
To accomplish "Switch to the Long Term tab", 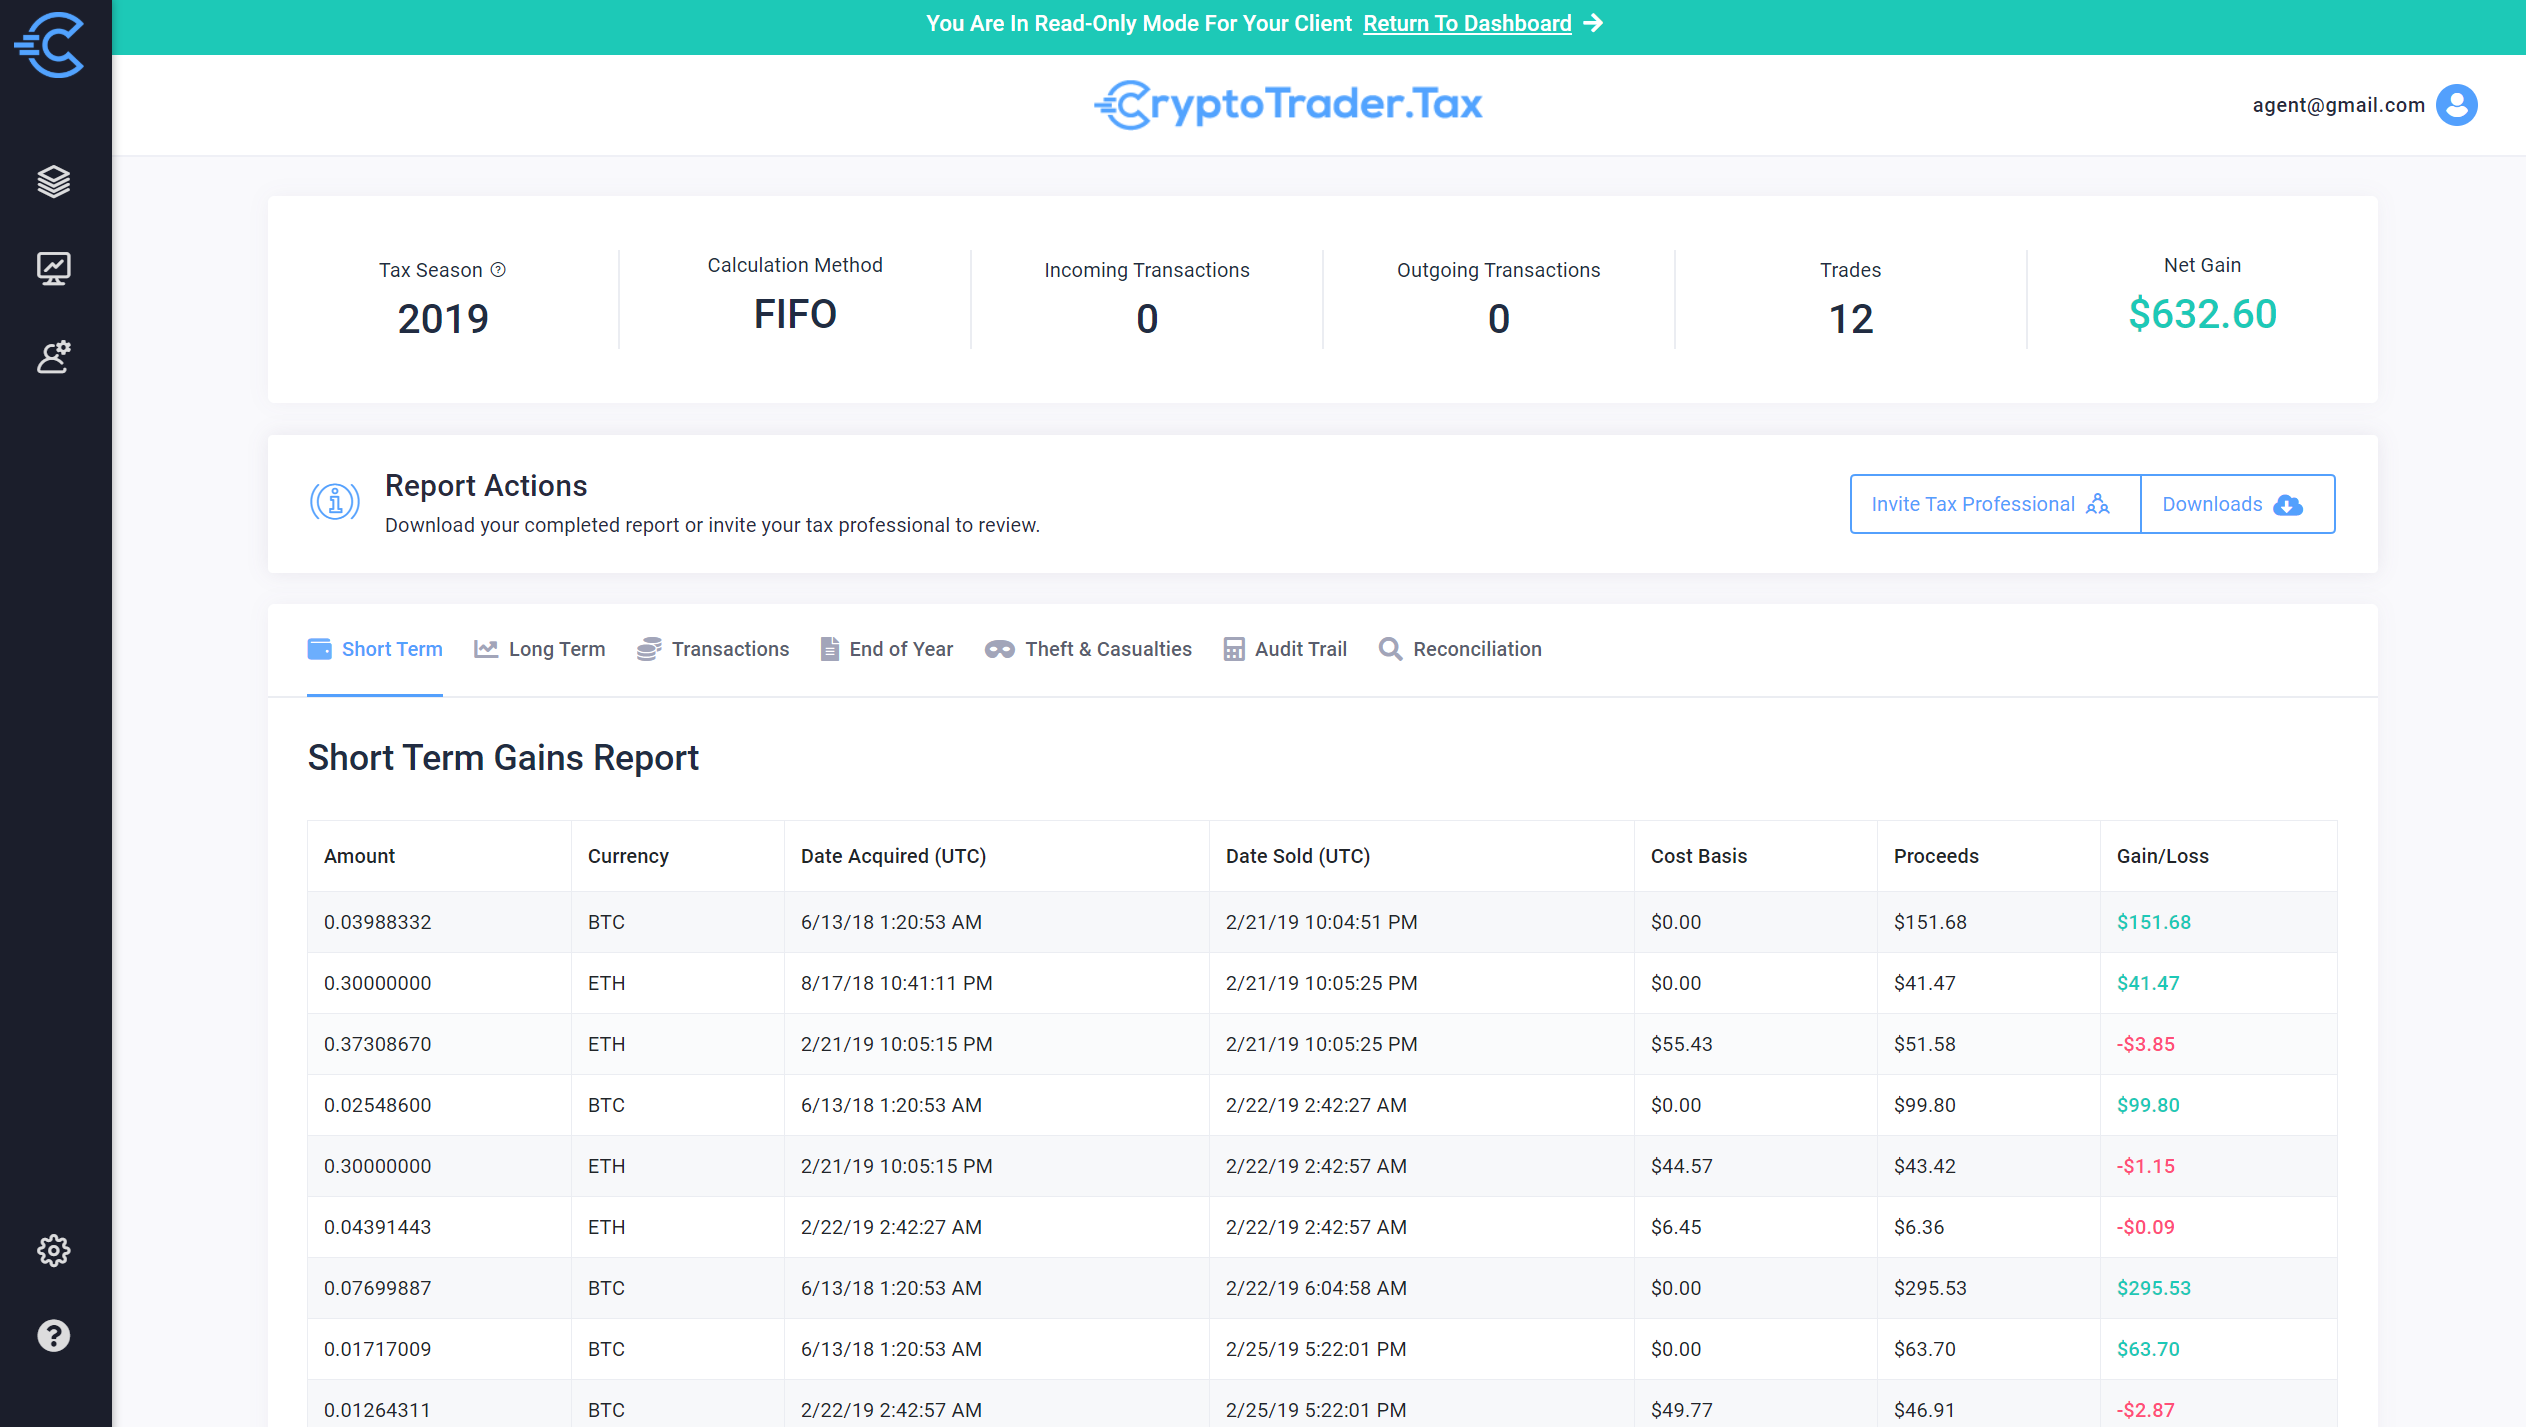I will (540, 649).
